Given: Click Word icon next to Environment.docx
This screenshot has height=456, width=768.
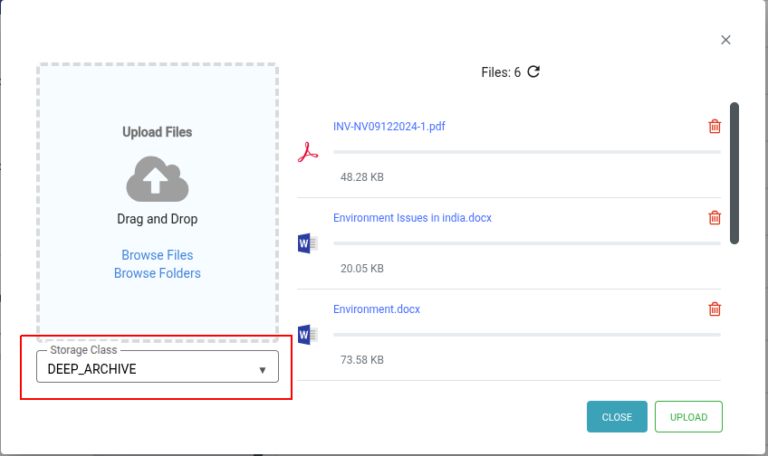Looking at the screenshot, I should pos(307,334).
